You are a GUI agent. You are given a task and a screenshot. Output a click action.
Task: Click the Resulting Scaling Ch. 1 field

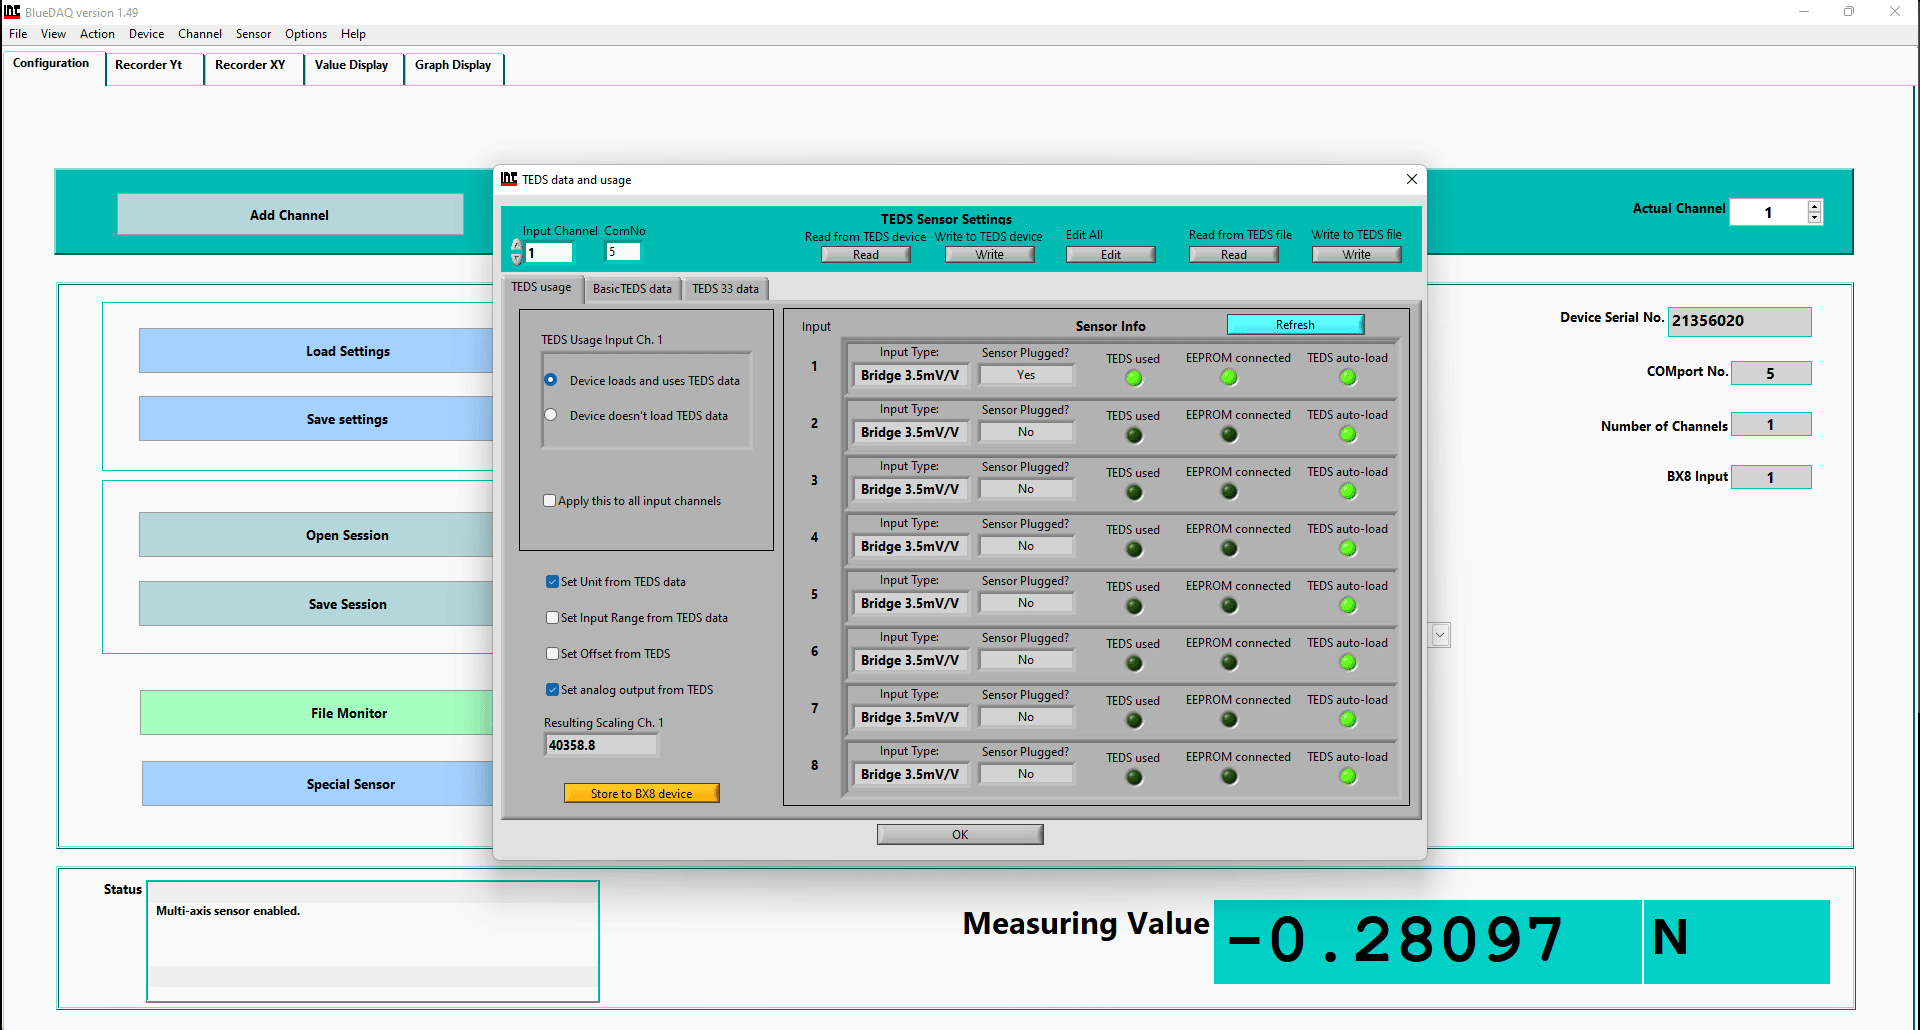[601, 745]
